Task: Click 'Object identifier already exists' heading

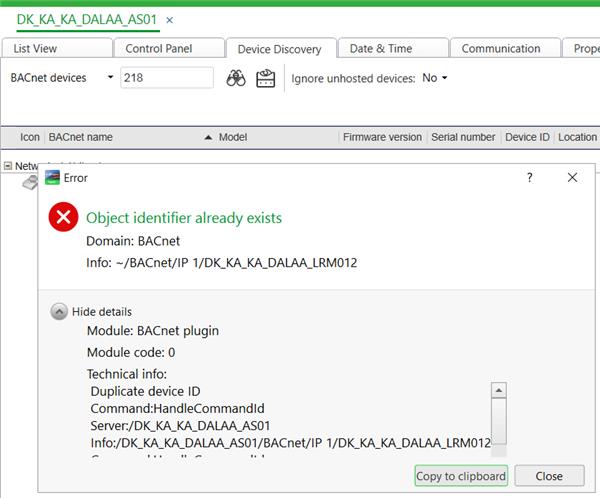Action: [x=184, y=218]
